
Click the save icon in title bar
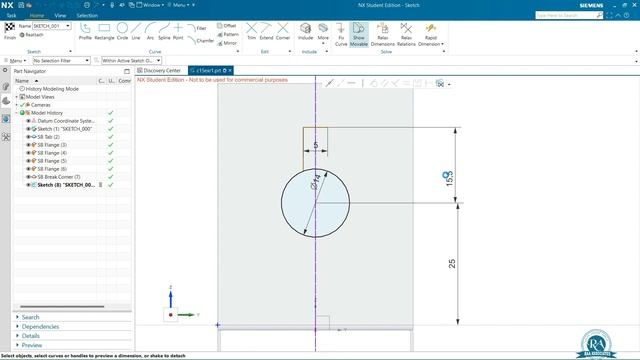(21, 5)
